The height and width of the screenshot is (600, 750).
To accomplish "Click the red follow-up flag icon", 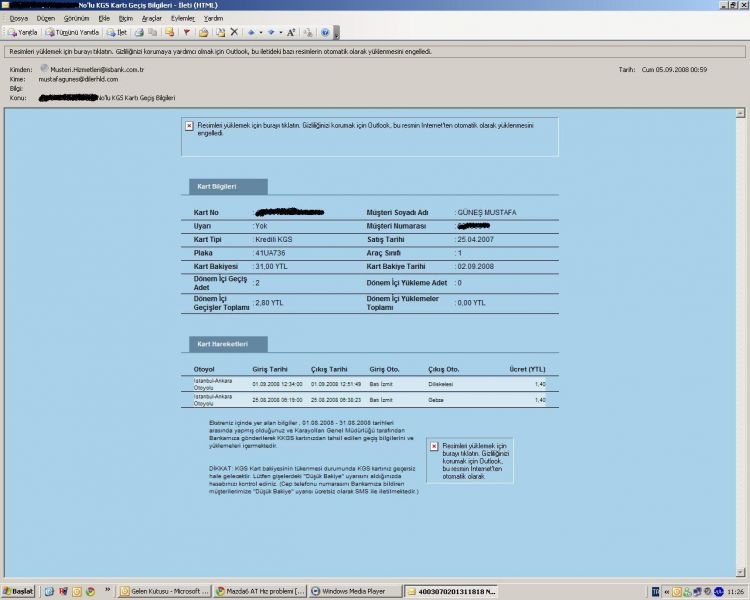I will click(187, 33).
